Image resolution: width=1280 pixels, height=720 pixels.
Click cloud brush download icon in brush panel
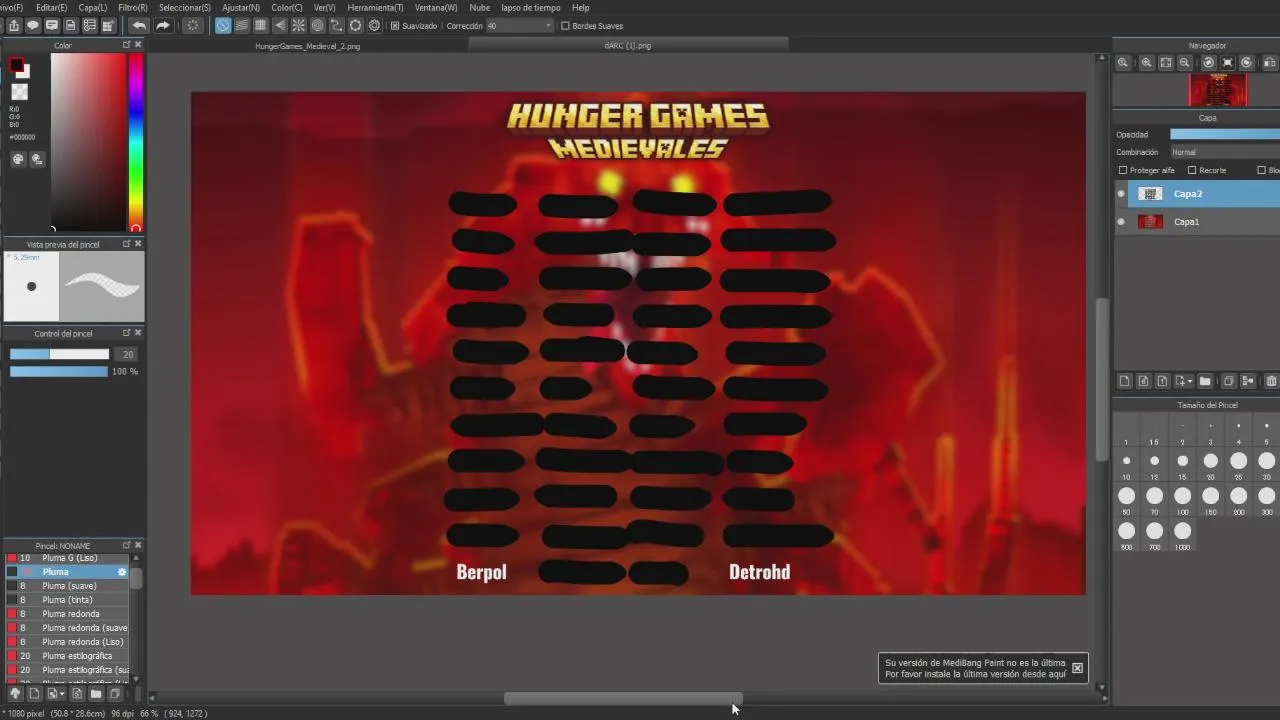point(15,693)
